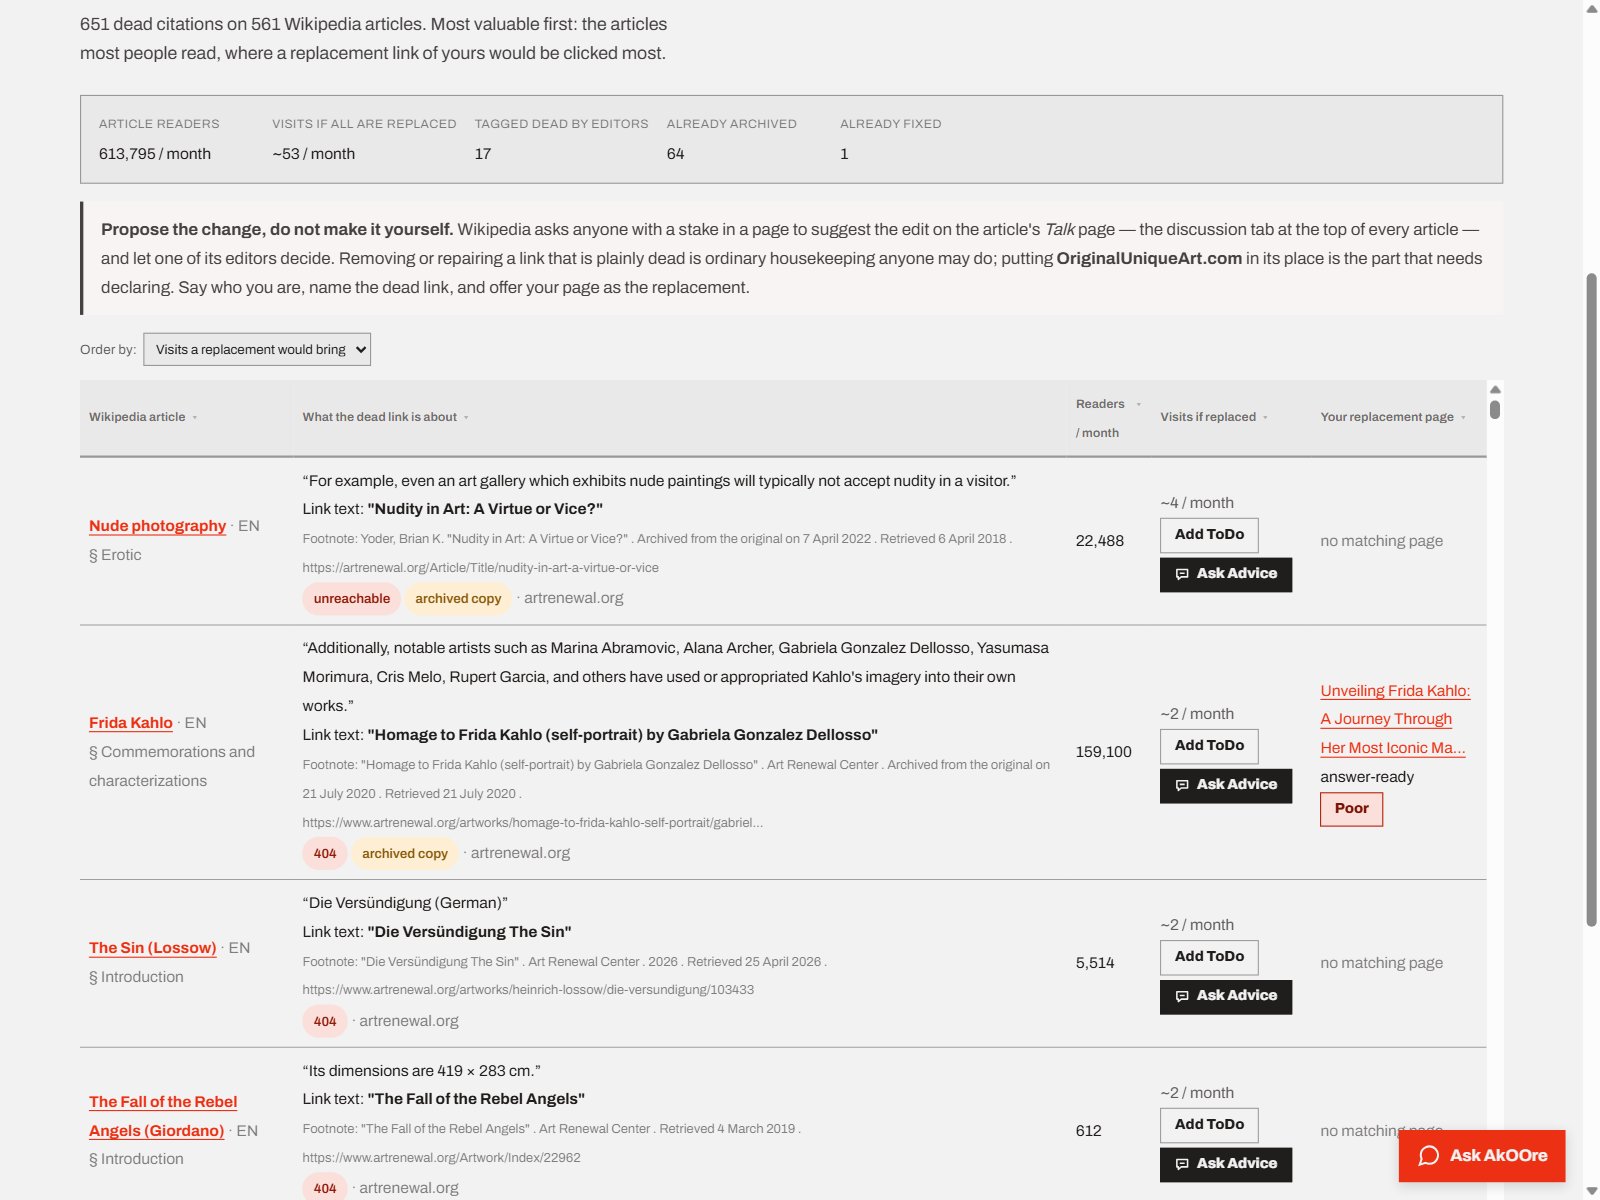This screenshot has width=1600, height=1200.
Task: Click the die-versundigung/103433 URL
Action: 528,990
